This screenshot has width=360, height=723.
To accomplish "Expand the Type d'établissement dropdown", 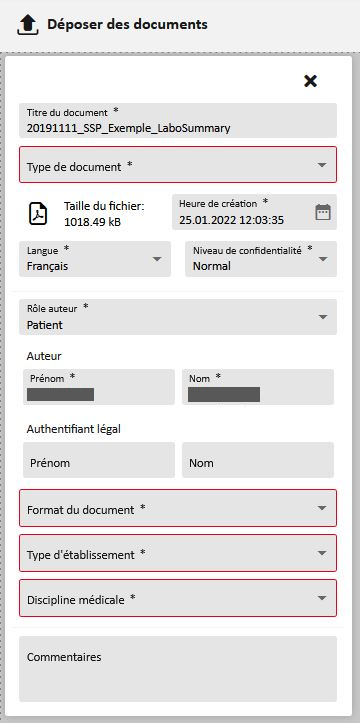I will 178,553.
